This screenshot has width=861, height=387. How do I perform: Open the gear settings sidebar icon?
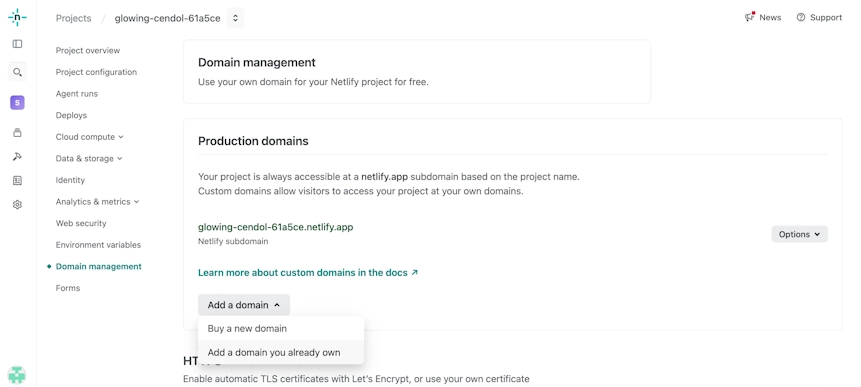pyautogui.click(x=17, y=205)
